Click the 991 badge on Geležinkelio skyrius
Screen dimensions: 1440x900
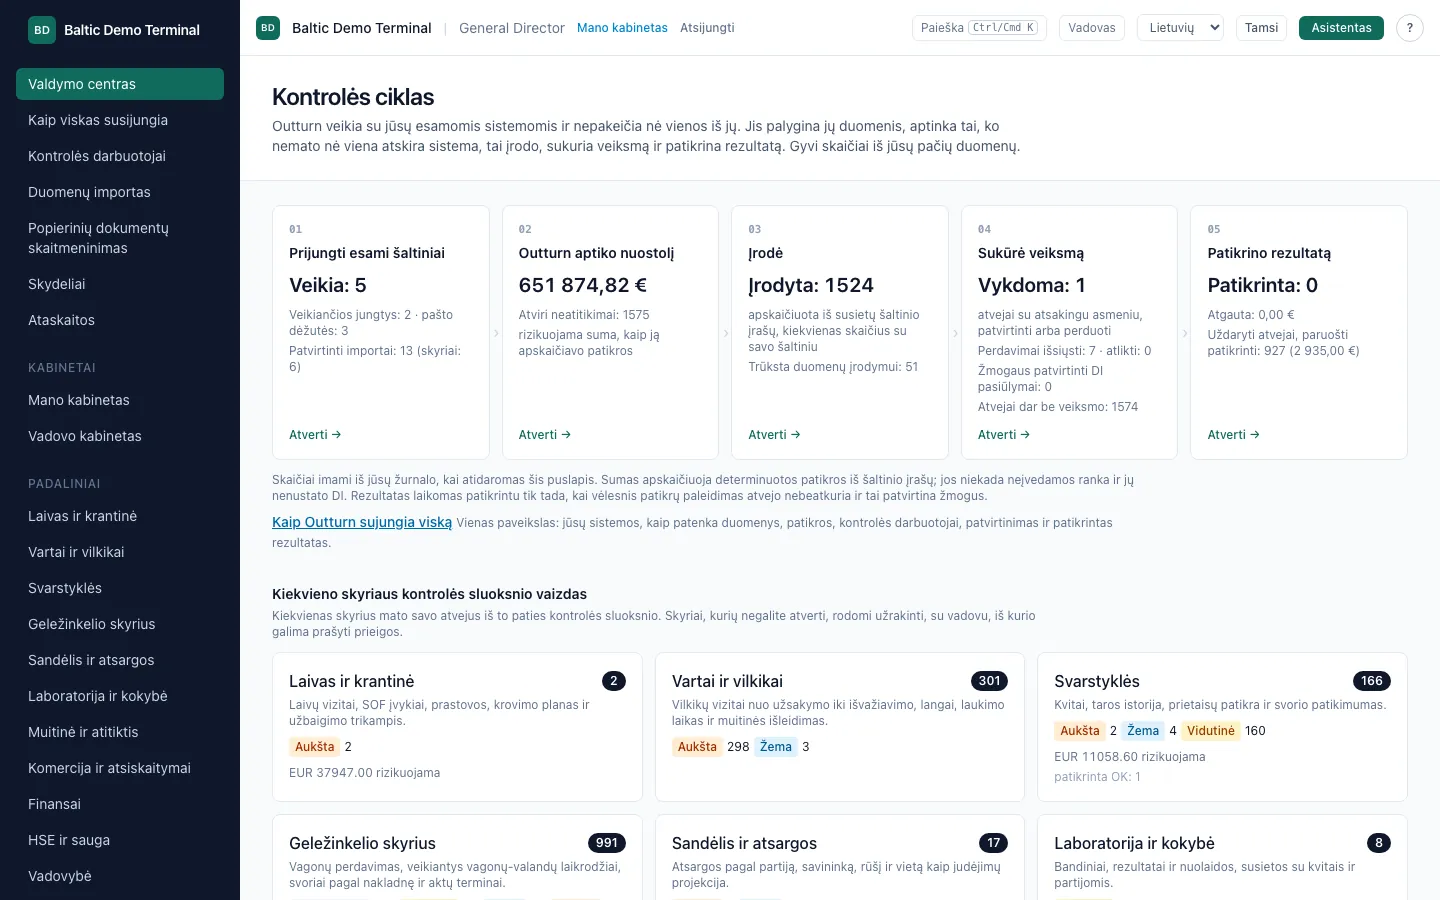tap(607, 843)
